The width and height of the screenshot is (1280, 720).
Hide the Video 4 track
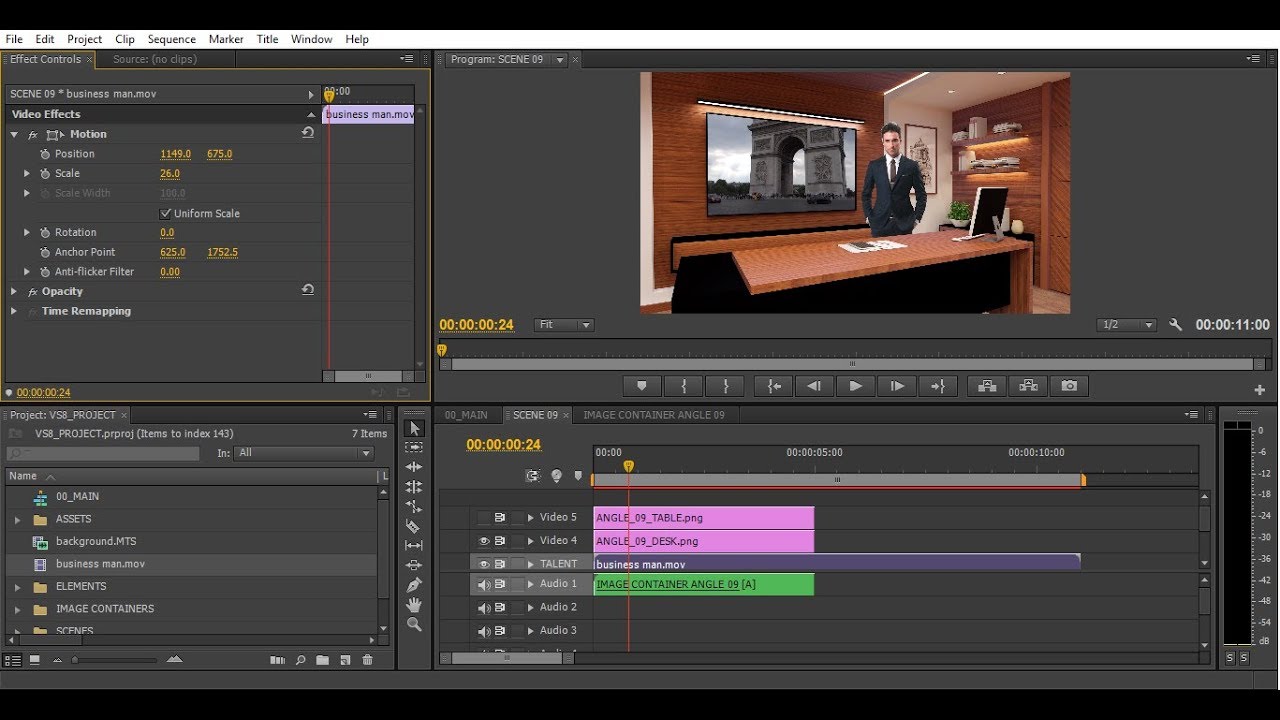click(484, 541)
